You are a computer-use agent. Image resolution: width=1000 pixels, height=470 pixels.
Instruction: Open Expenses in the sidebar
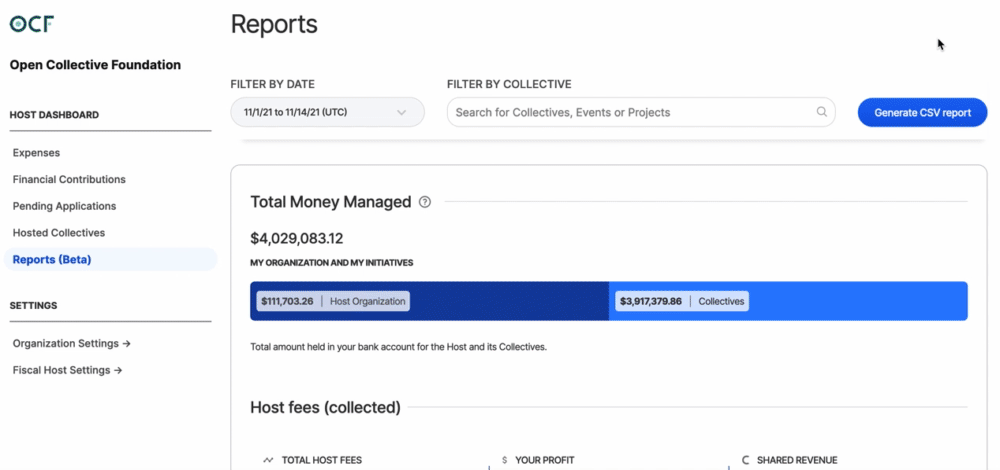[36, 153]
